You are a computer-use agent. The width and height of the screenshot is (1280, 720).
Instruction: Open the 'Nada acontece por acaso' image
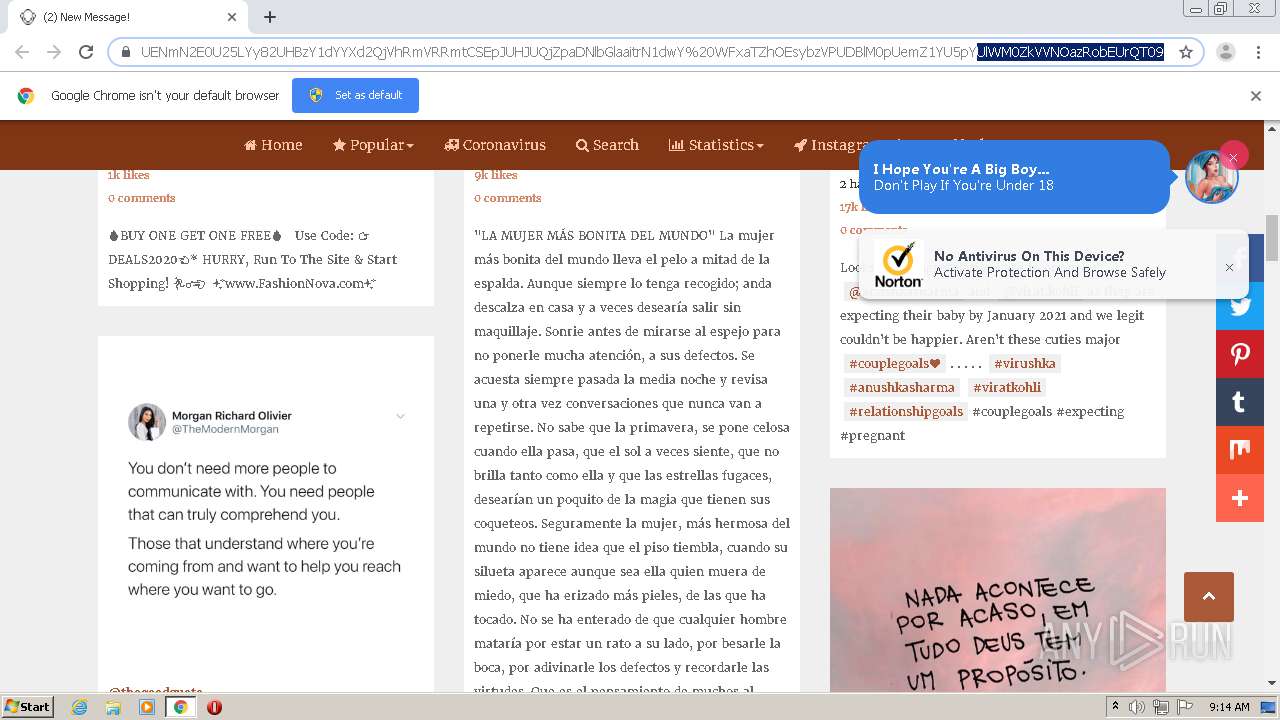[998, 590]
